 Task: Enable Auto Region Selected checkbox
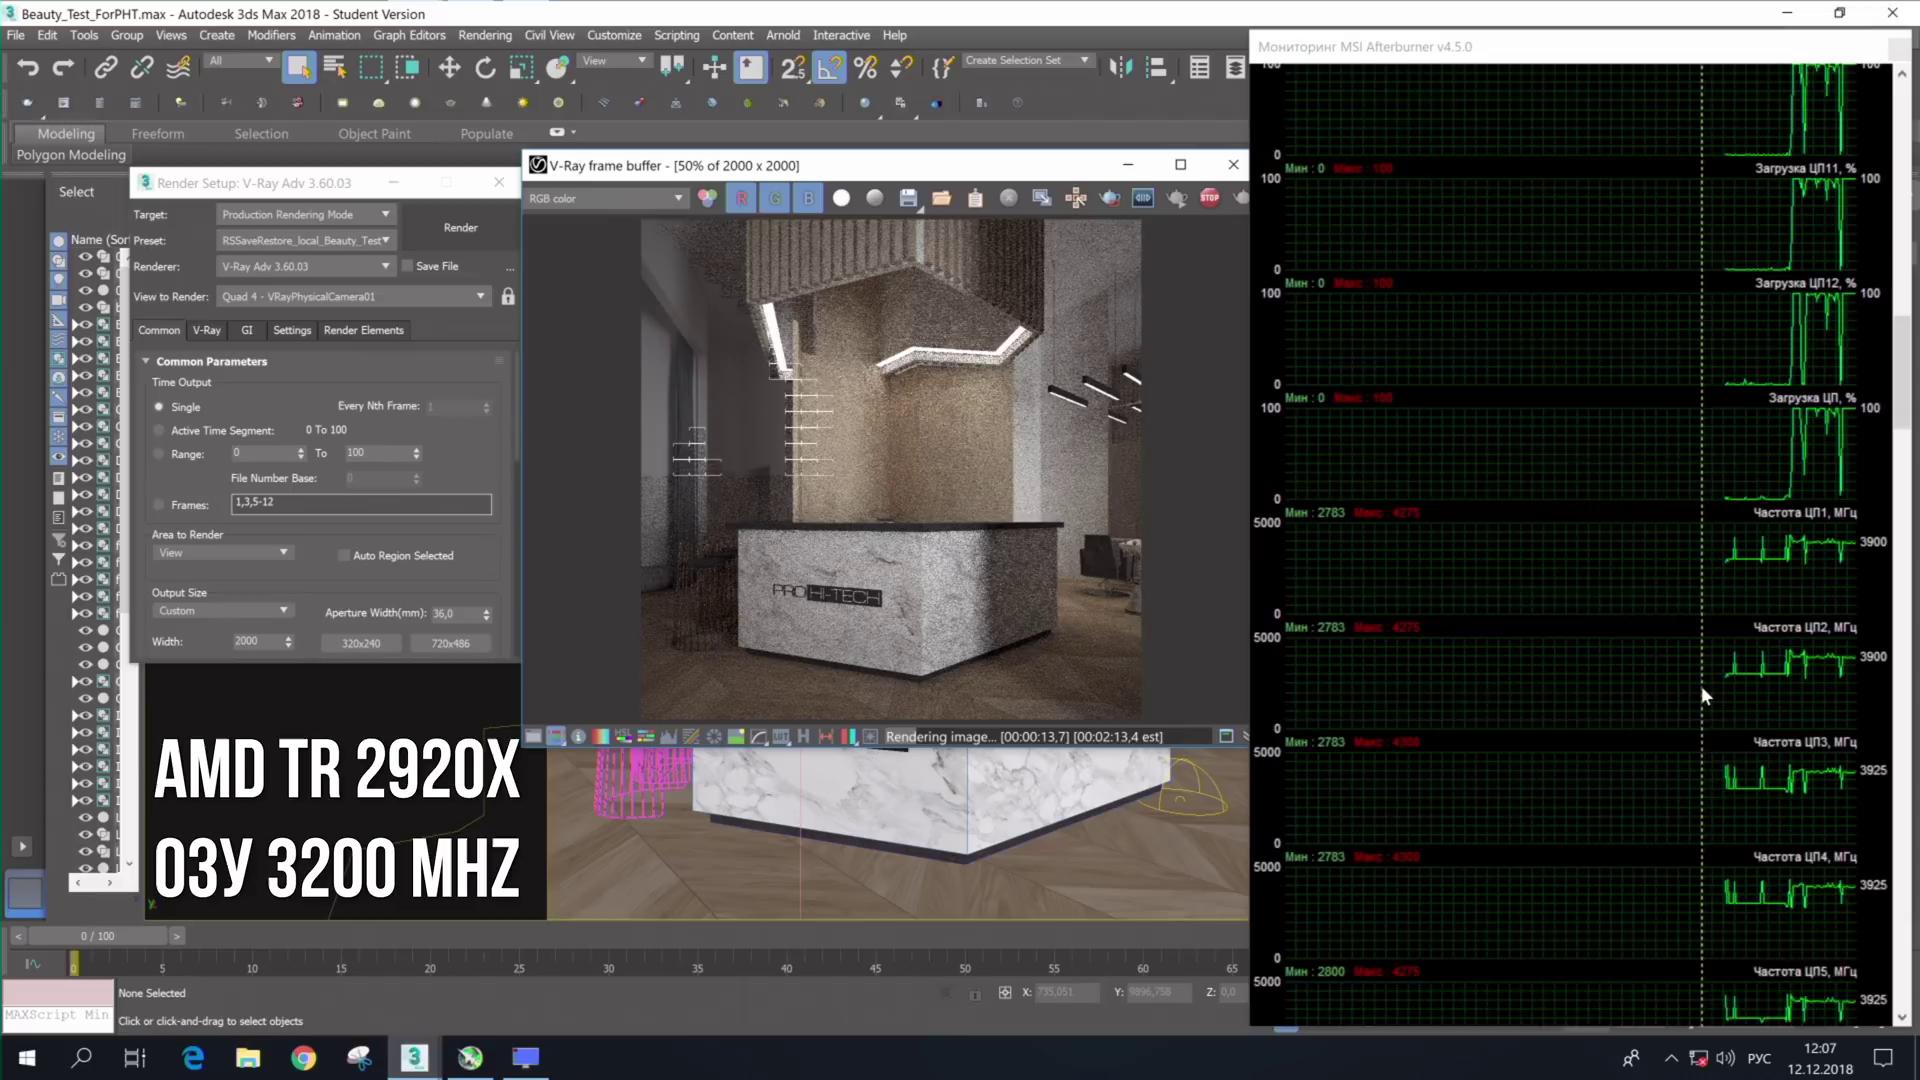click(x=344, y=556)
